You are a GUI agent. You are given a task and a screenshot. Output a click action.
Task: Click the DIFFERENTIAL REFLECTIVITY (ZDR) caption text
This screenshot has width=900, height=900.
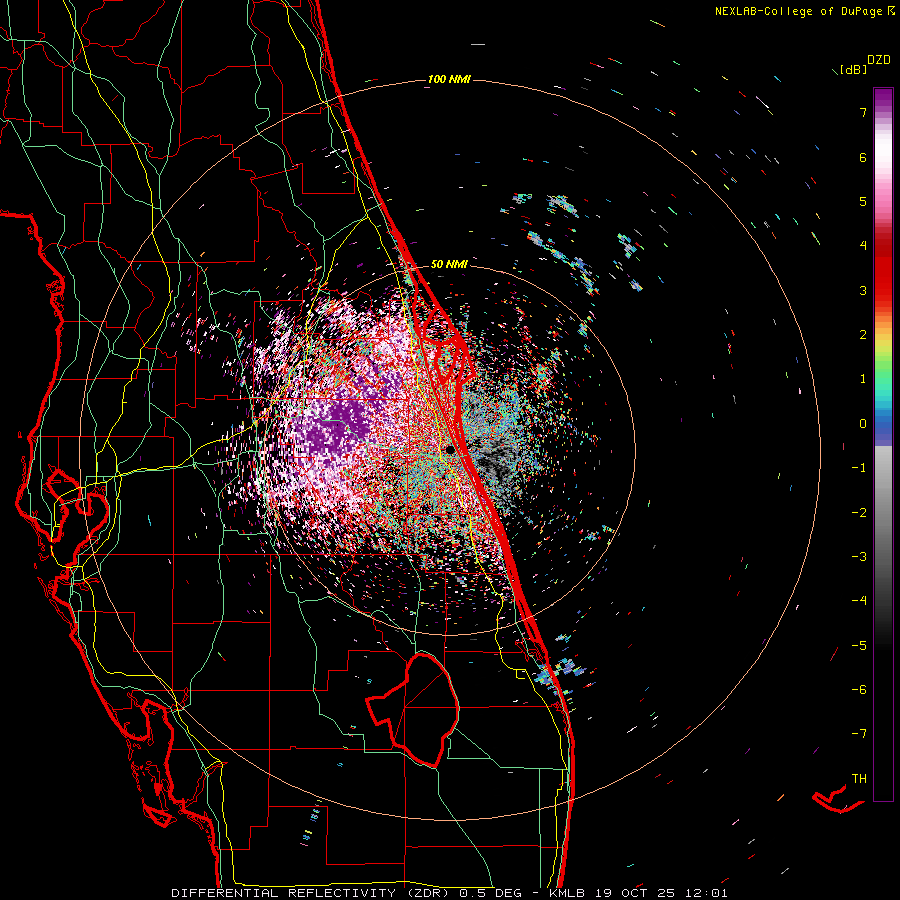pos(312,893)
